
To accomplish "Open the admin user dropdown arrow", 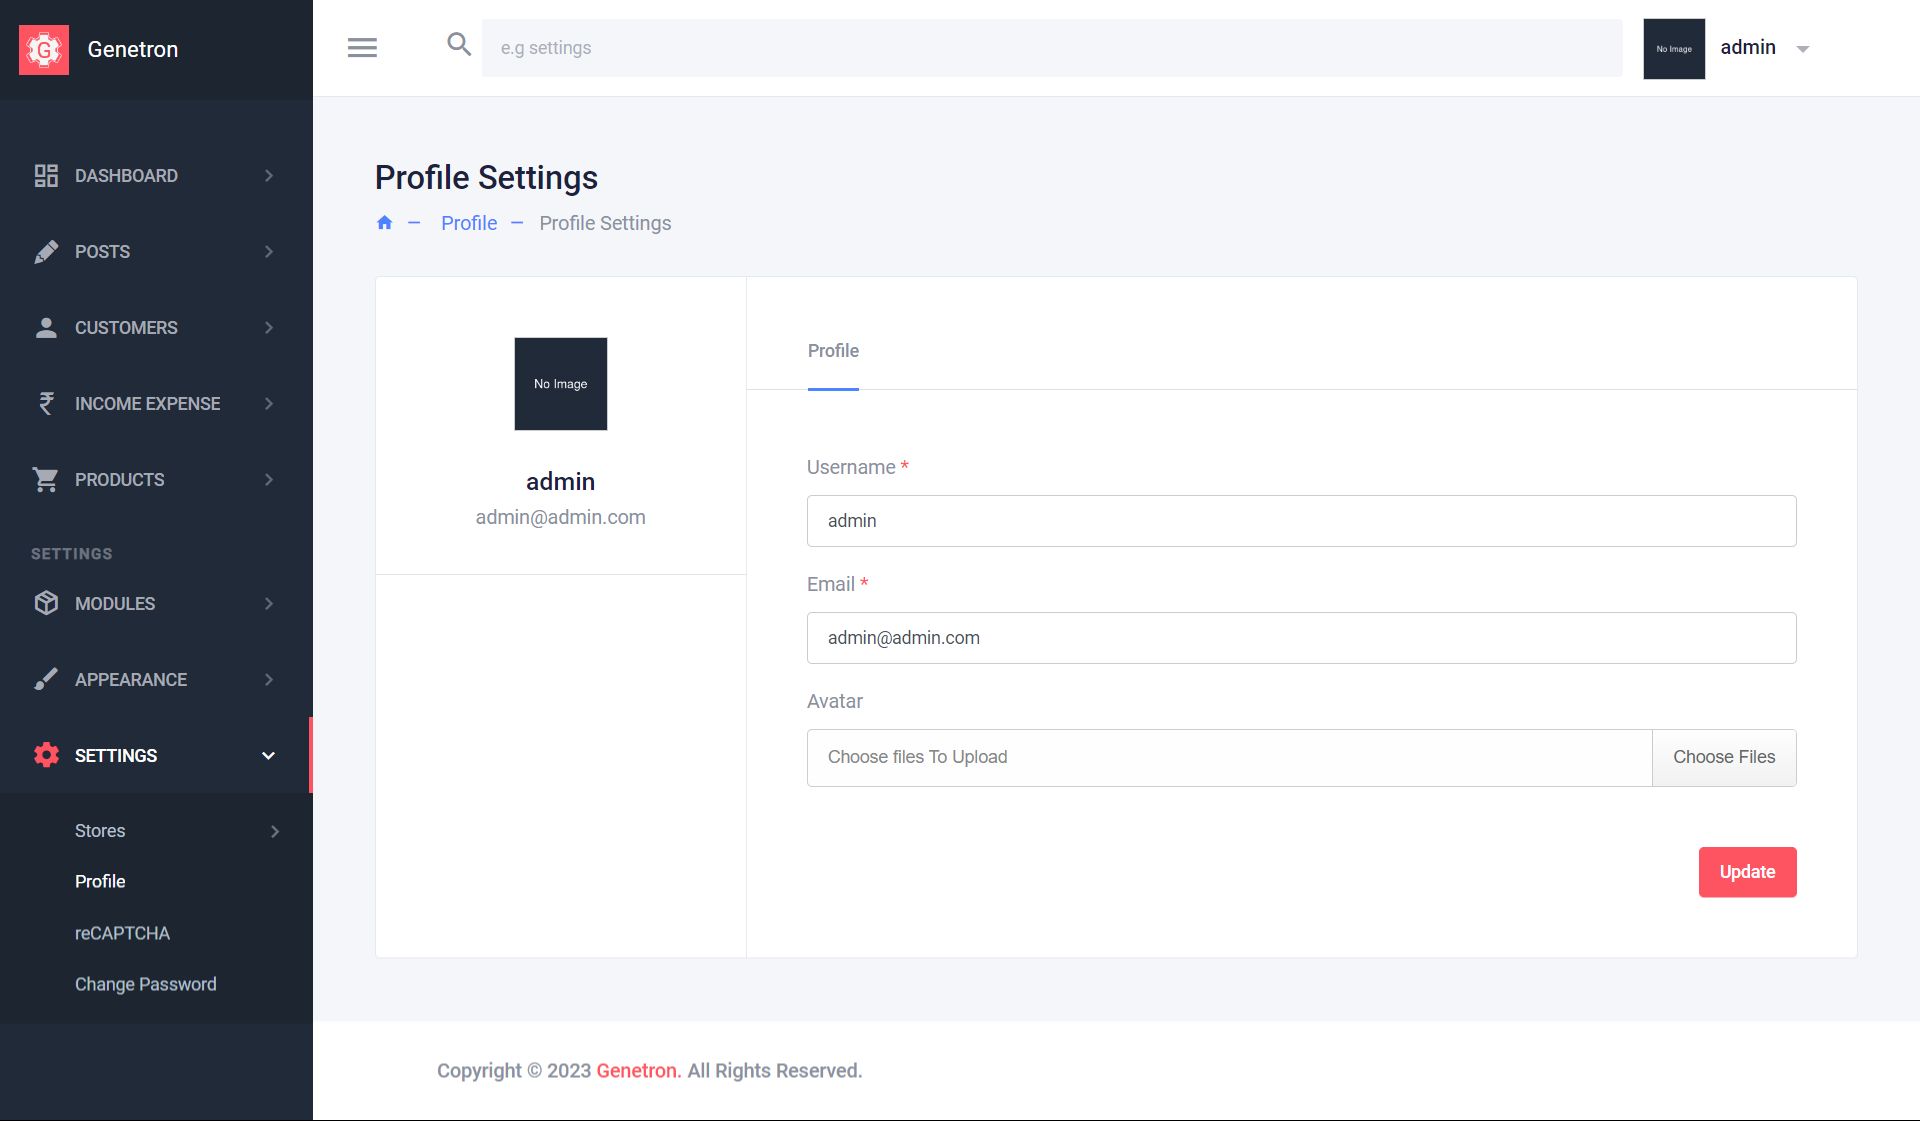I will click(x=1803, y=49).
